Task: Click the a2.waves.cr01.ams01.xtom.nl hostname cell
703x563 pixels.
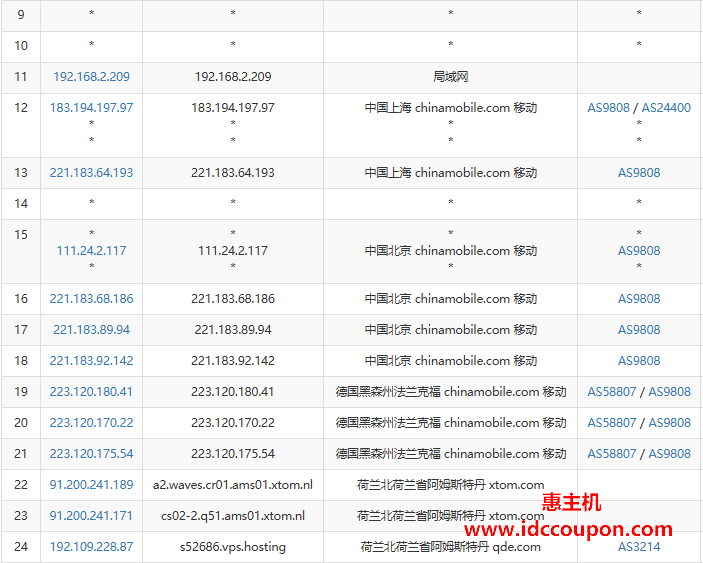Action: coord(232,485)
